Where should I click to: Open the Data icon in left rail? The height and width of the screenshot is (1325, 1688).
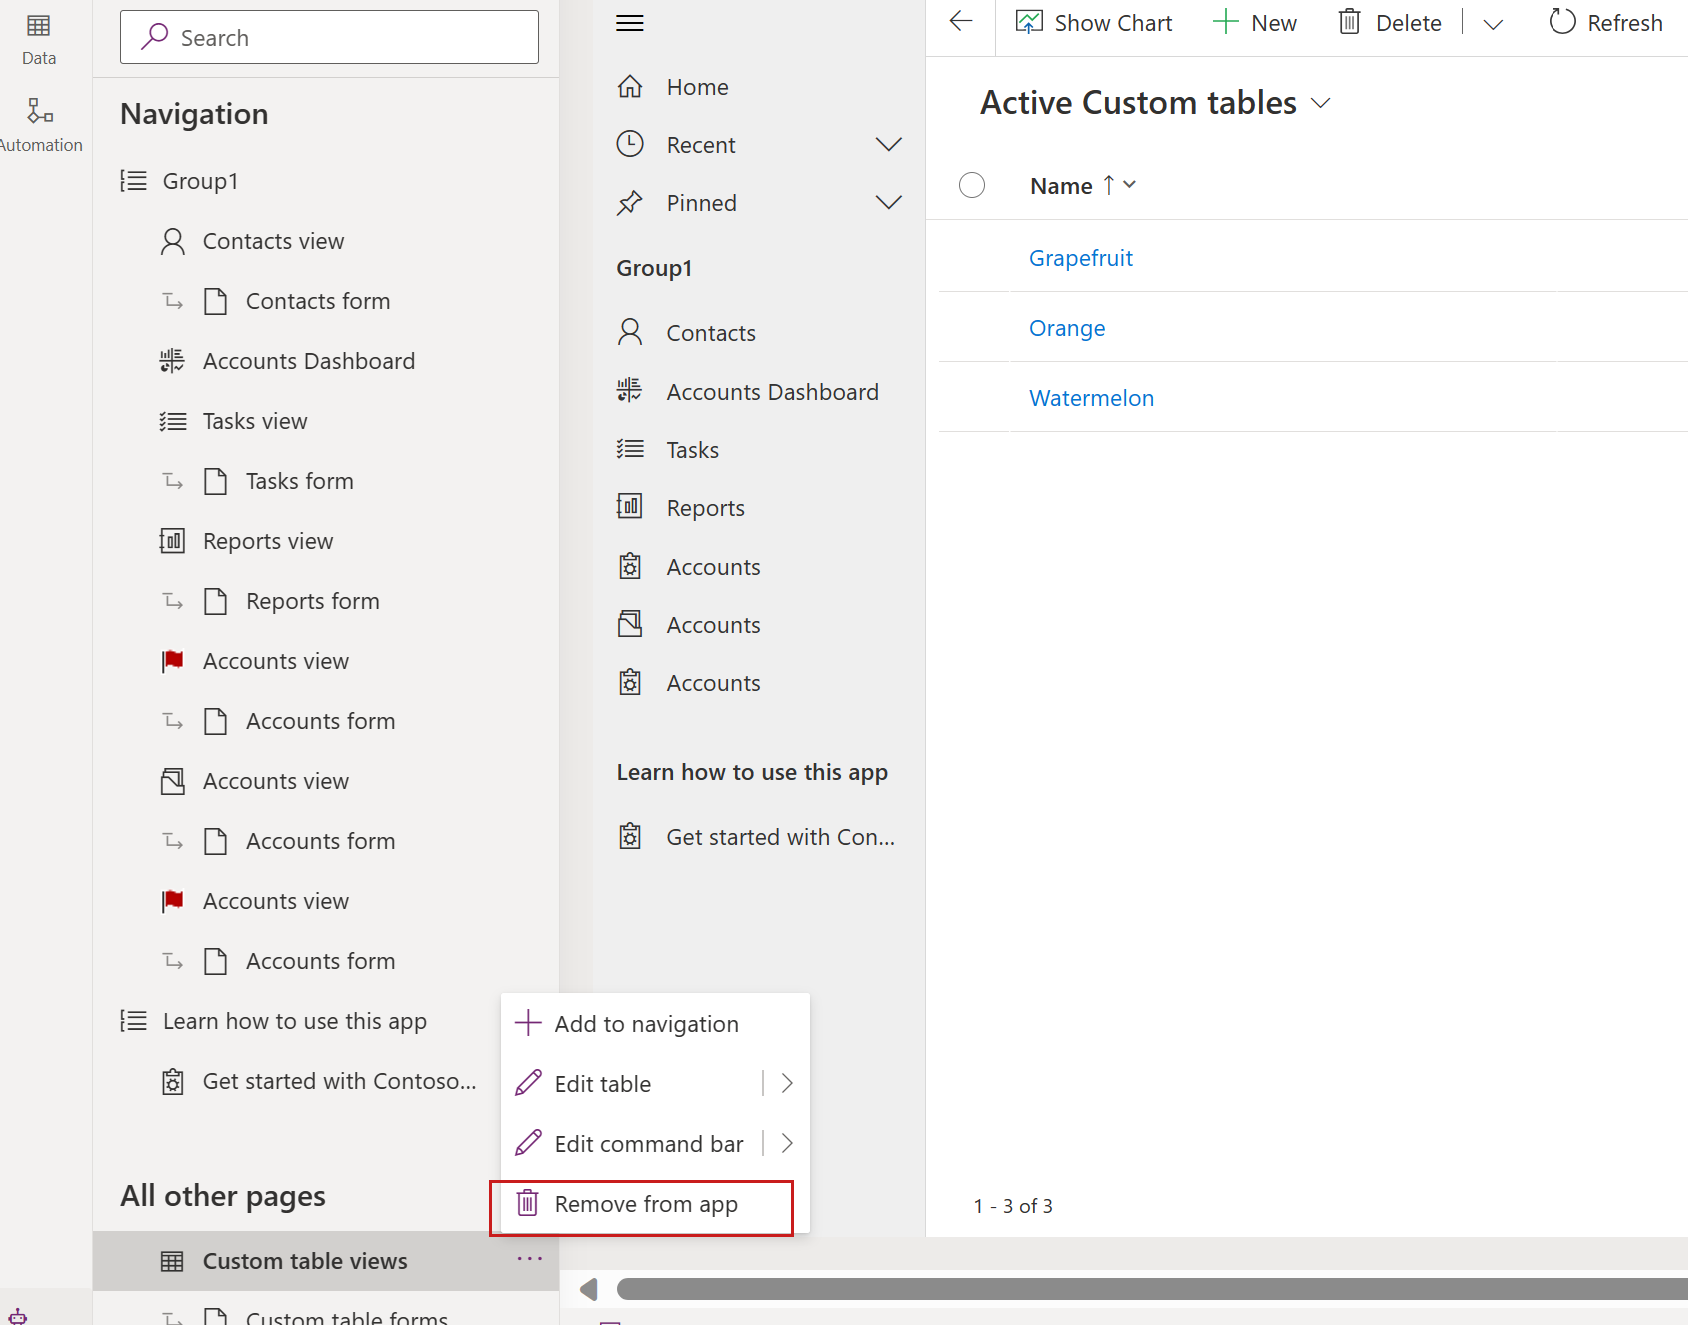click(39, 26)
